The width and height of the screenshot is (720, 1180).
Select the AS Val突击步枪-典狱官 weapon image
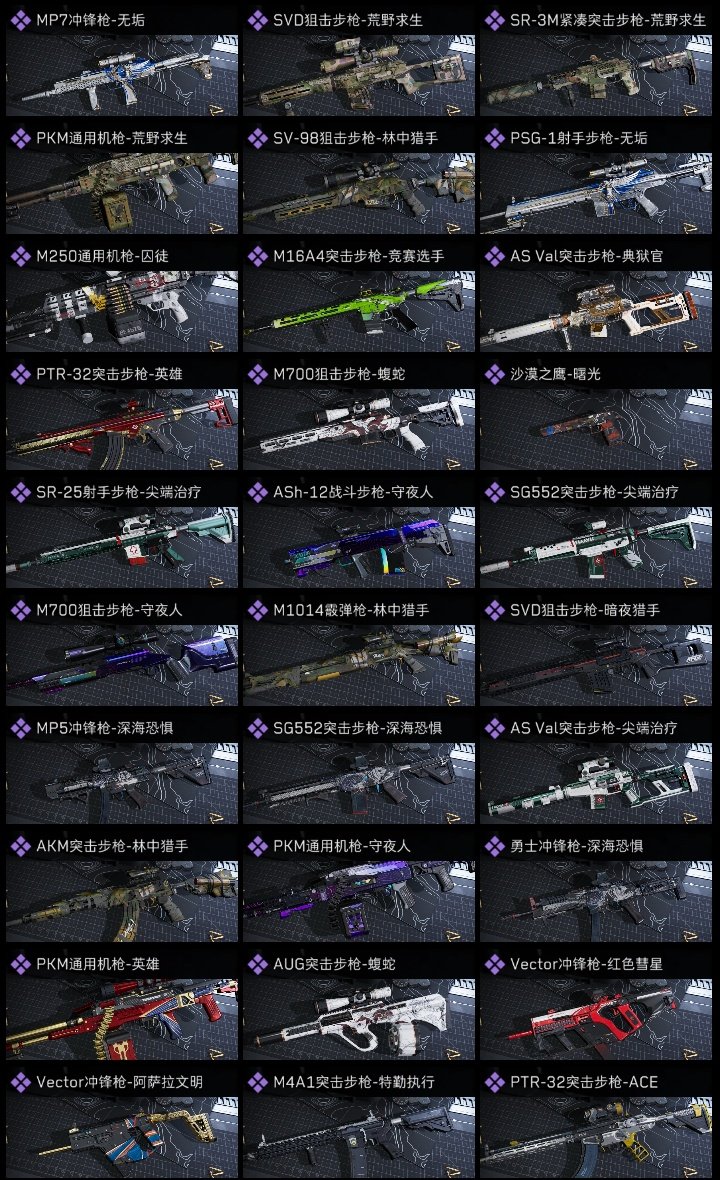596,312
